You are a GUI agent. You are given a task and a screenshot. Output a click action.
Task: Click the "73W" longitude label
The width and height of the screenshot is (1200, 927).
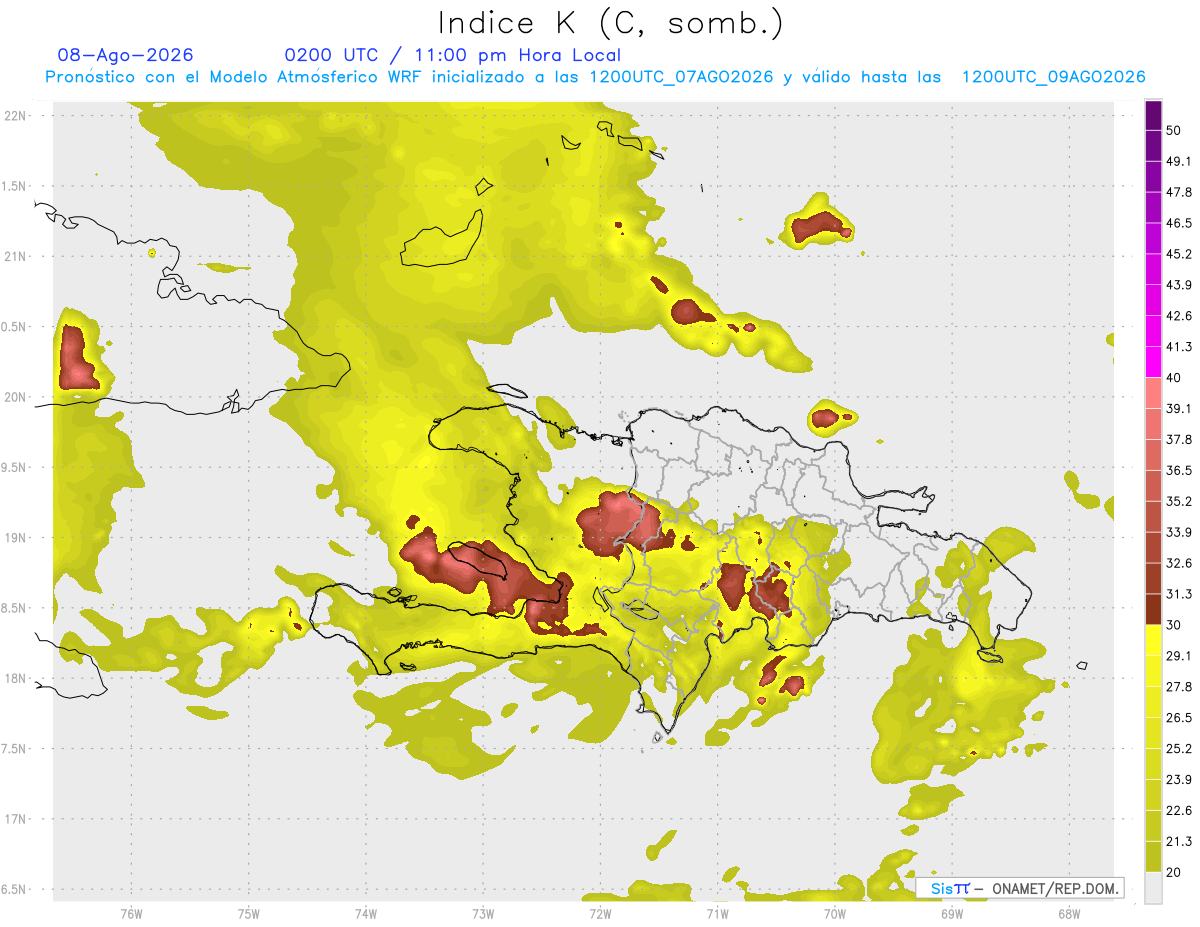point(483,914)
